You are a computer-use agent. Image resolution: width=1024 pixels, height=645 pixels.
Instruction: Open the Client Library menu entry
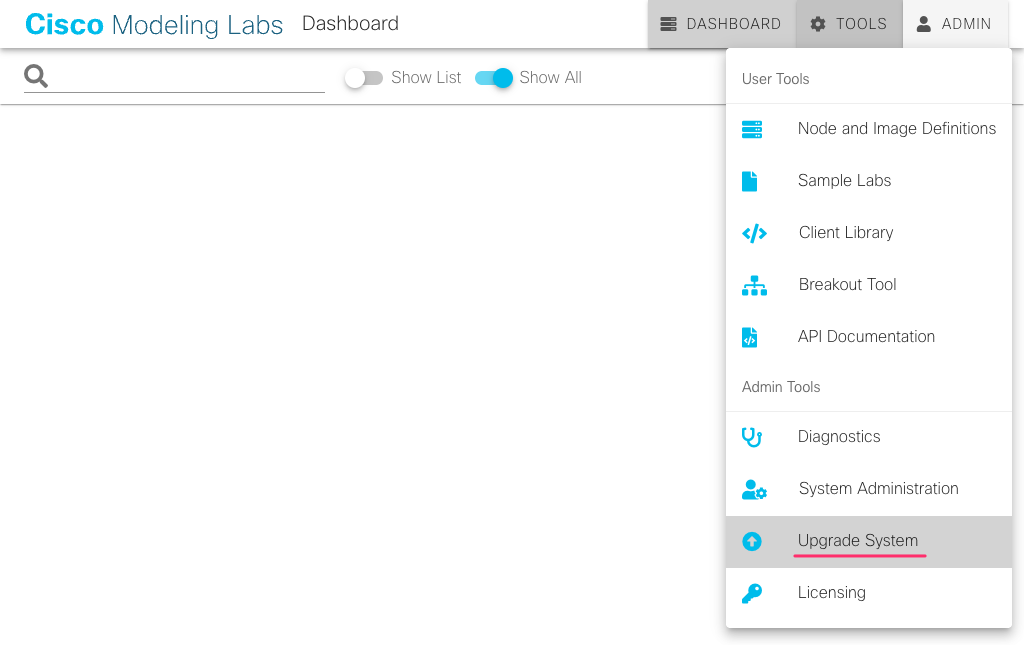click(x=869, y=233)
